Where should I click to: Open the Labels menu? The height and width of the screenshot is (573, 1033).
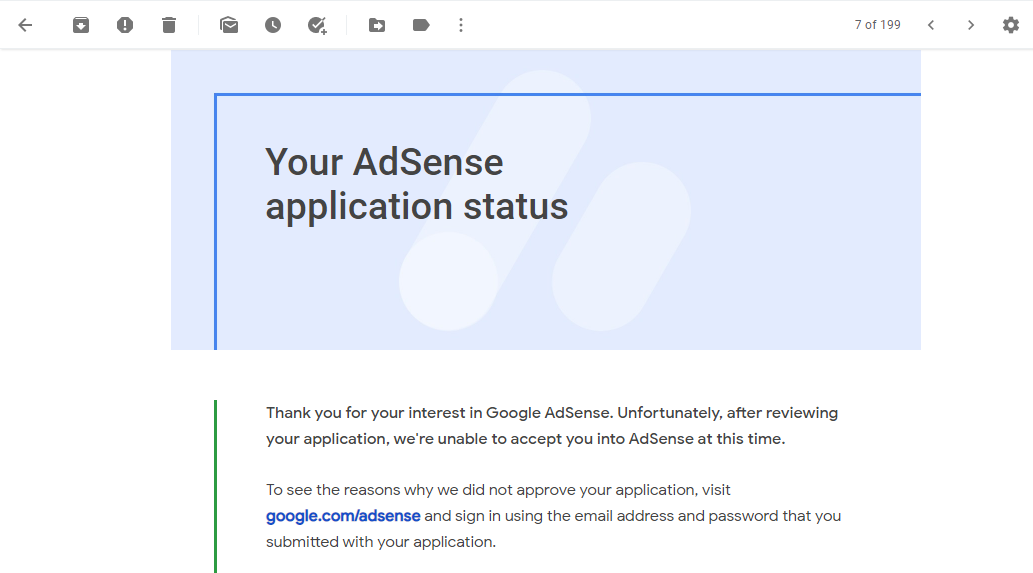click(421, 25)
